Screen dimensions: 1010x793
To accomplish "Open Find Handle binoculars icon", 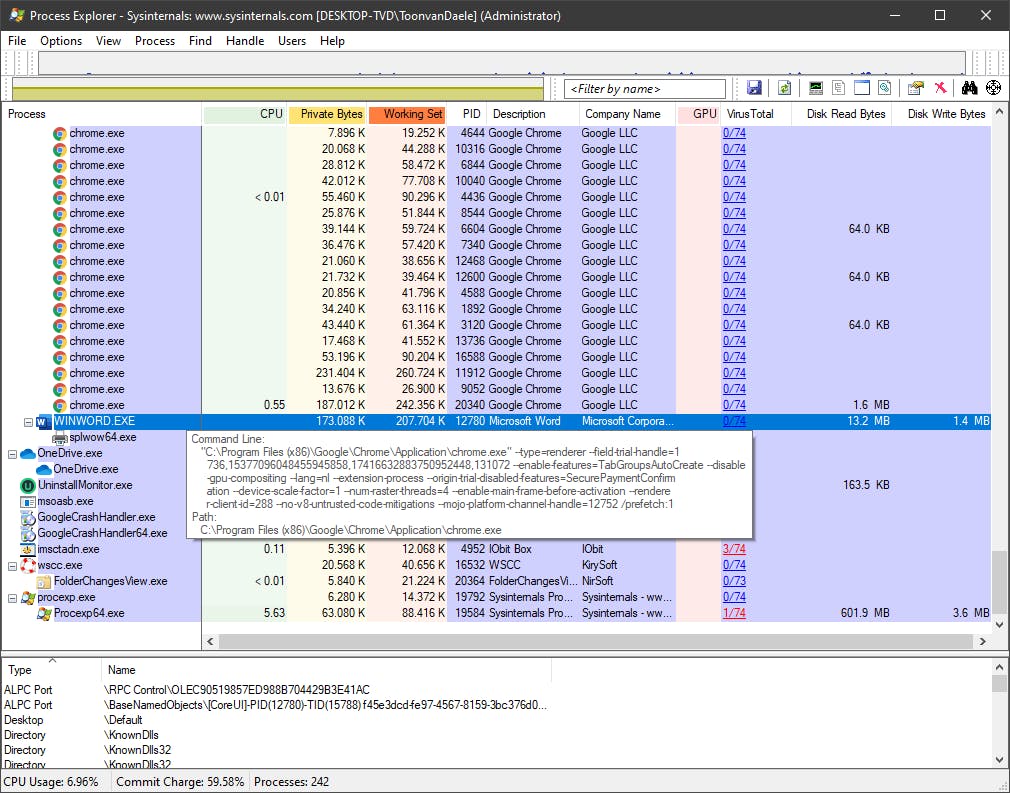I will tap(969, 89).
